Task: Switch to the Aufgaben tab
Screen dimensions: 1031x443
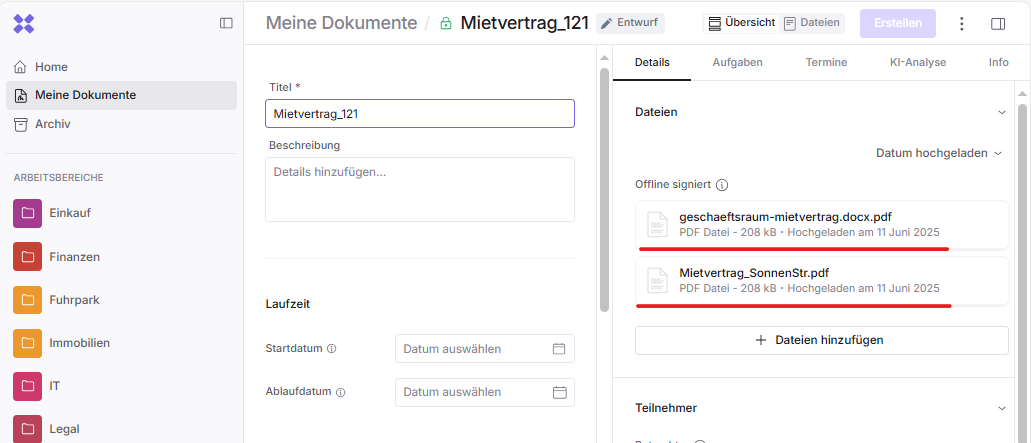Action: tap(737, 62)
